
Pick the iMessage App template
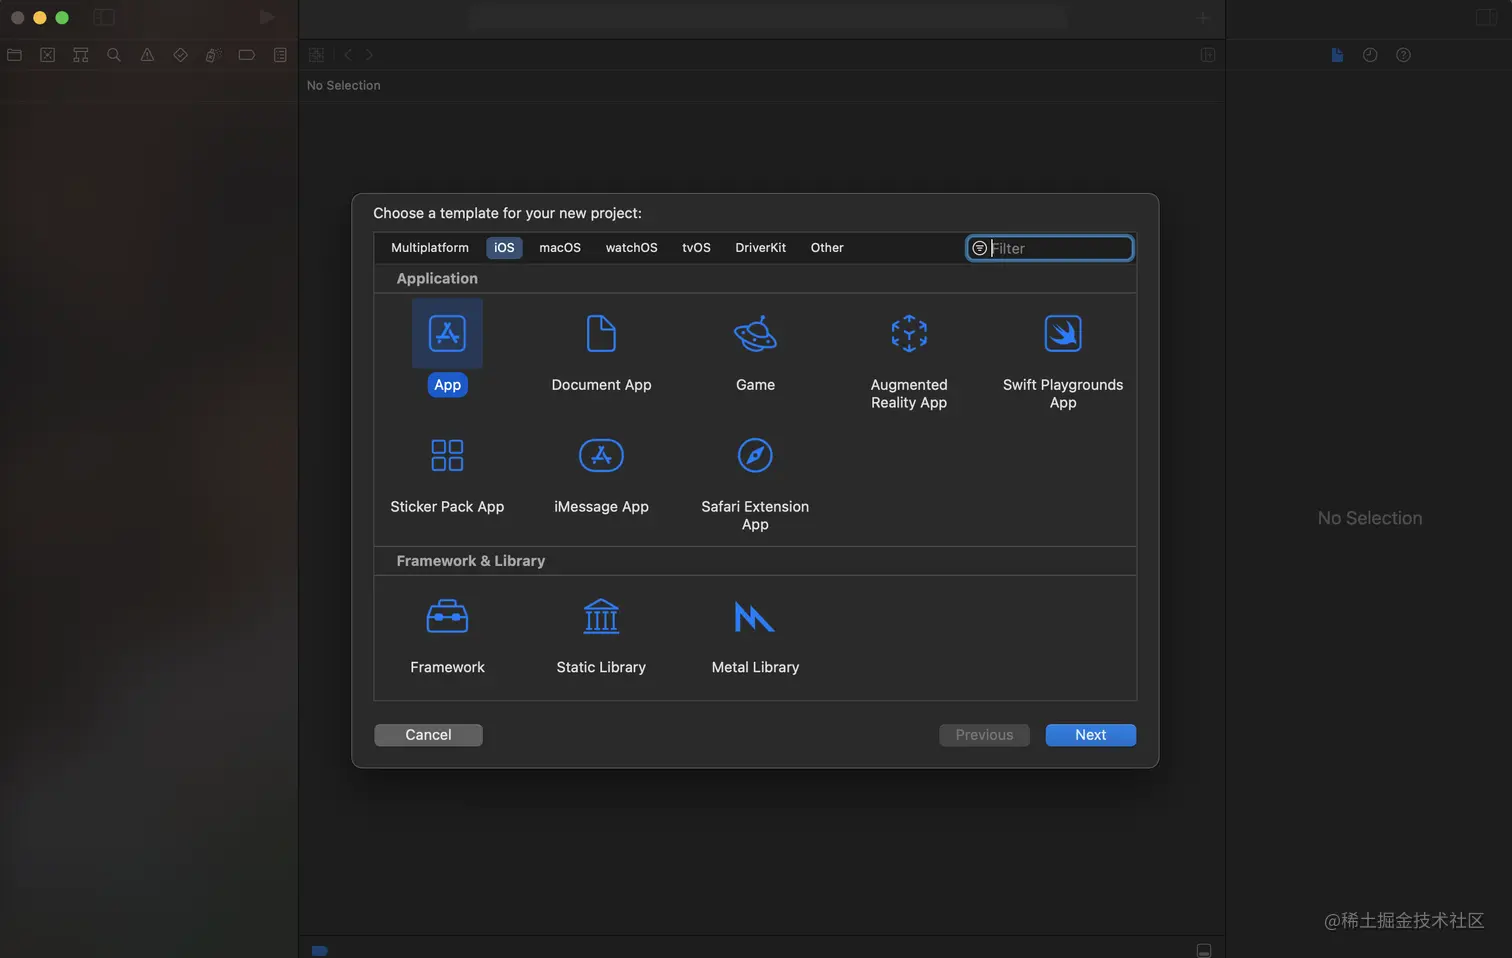(x=601, y=456)
